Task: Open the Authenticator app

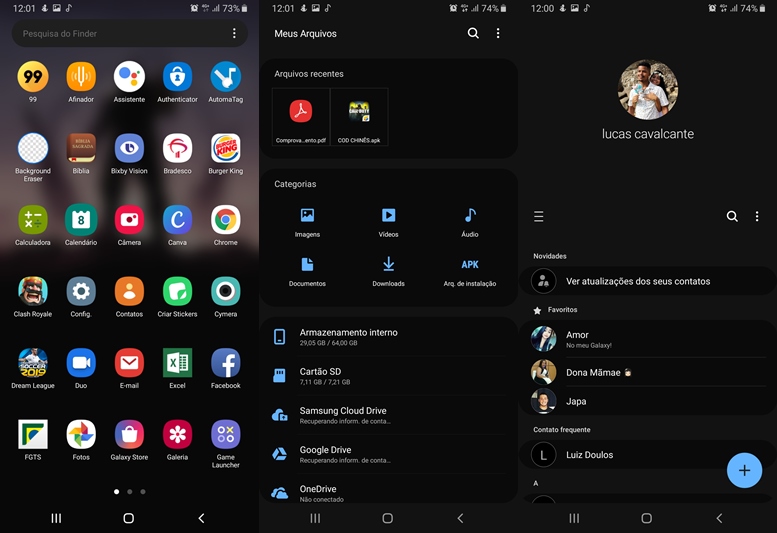Action: click(x=177, y=77)
